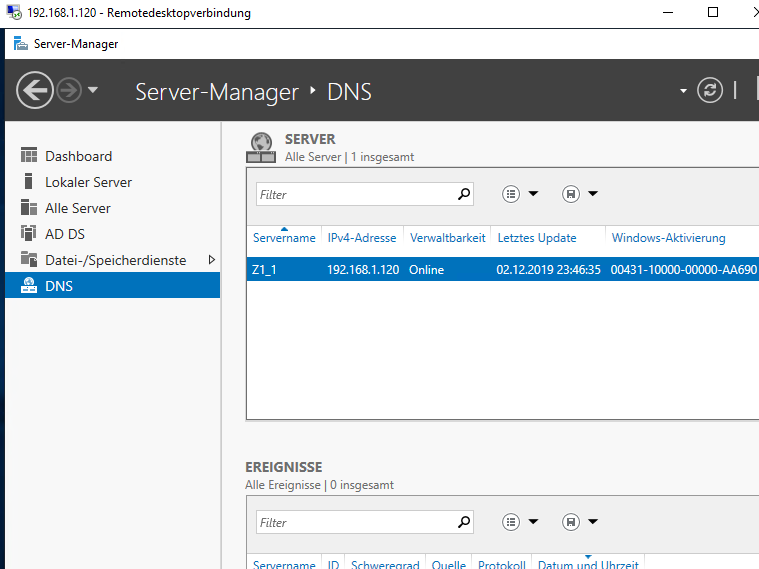Maximize the Remotedesktopverbindung window

[713, 12]
